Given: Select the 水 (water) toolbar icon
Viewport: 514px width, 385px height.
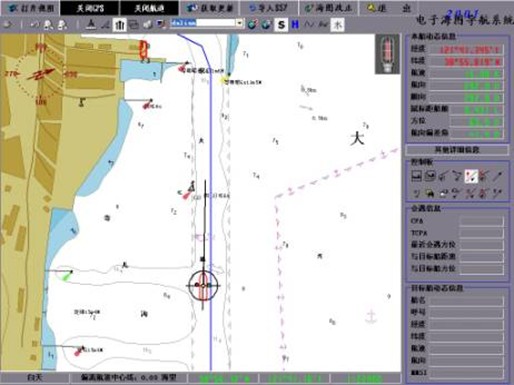Looking at the screenshot, I should (337, 25).
